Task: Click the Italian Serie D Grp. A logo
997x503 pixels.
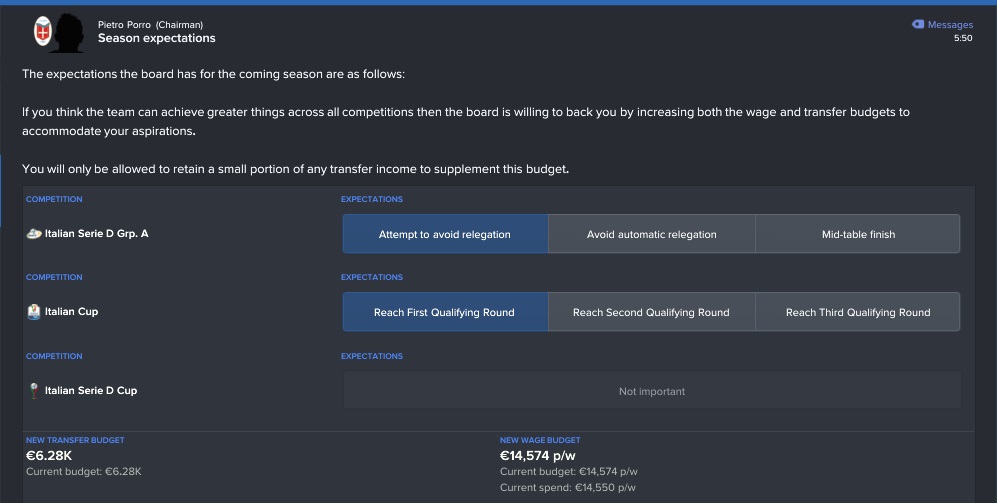Action: (x=34, y=234)
